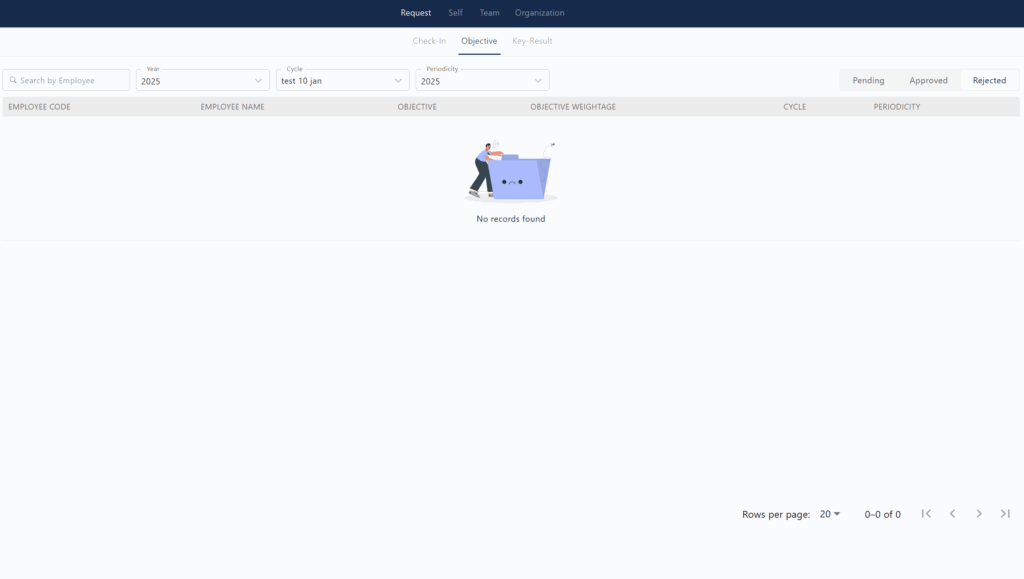The height and width of the screenshot is (579, 1024).
Task: Click the search magnifier icon
Action: (13, 80)
